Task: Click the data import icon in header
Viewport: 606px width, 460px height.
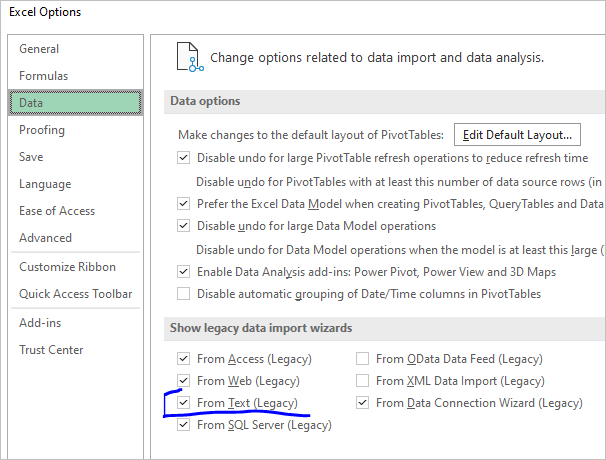Action: click(190, 56)
